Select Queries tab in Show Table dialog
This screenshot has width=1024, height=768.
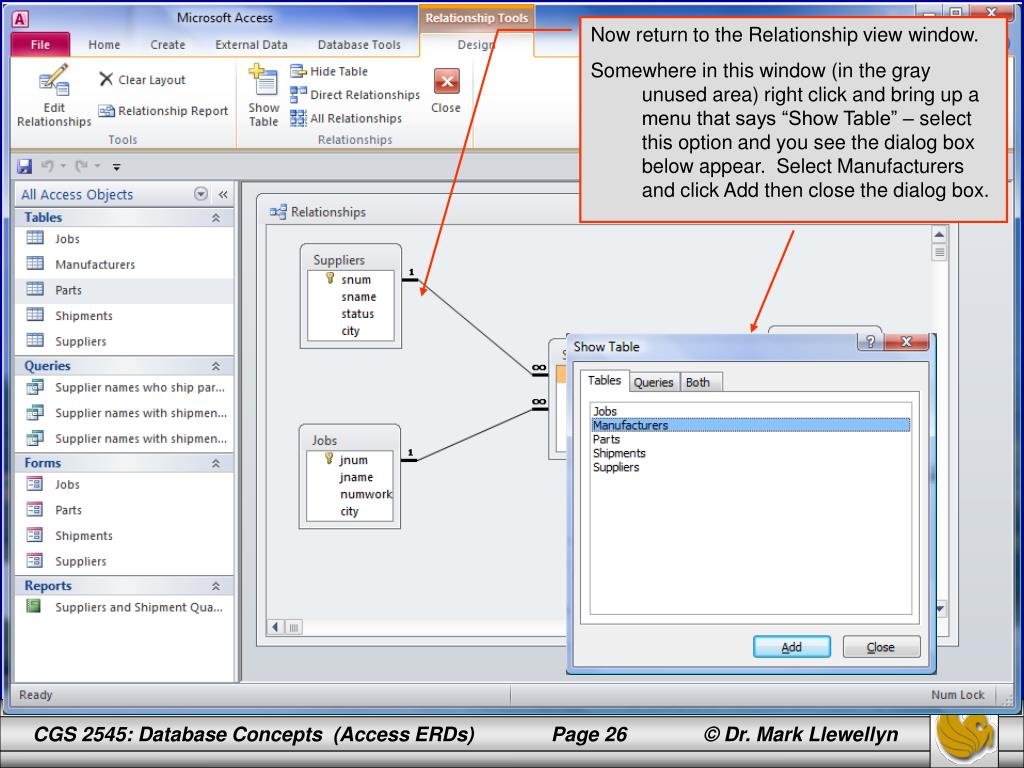pos(654,382)
